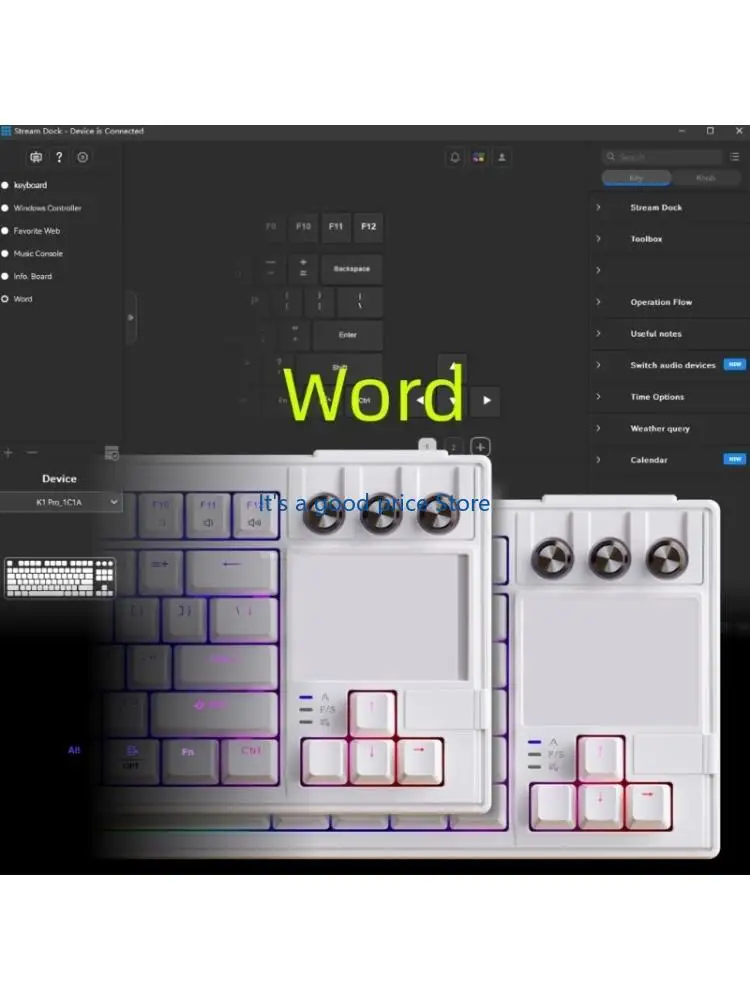Open the feedback chat robot icon
The height and width of the screenshot is (1000, 750).
[36, 157]
